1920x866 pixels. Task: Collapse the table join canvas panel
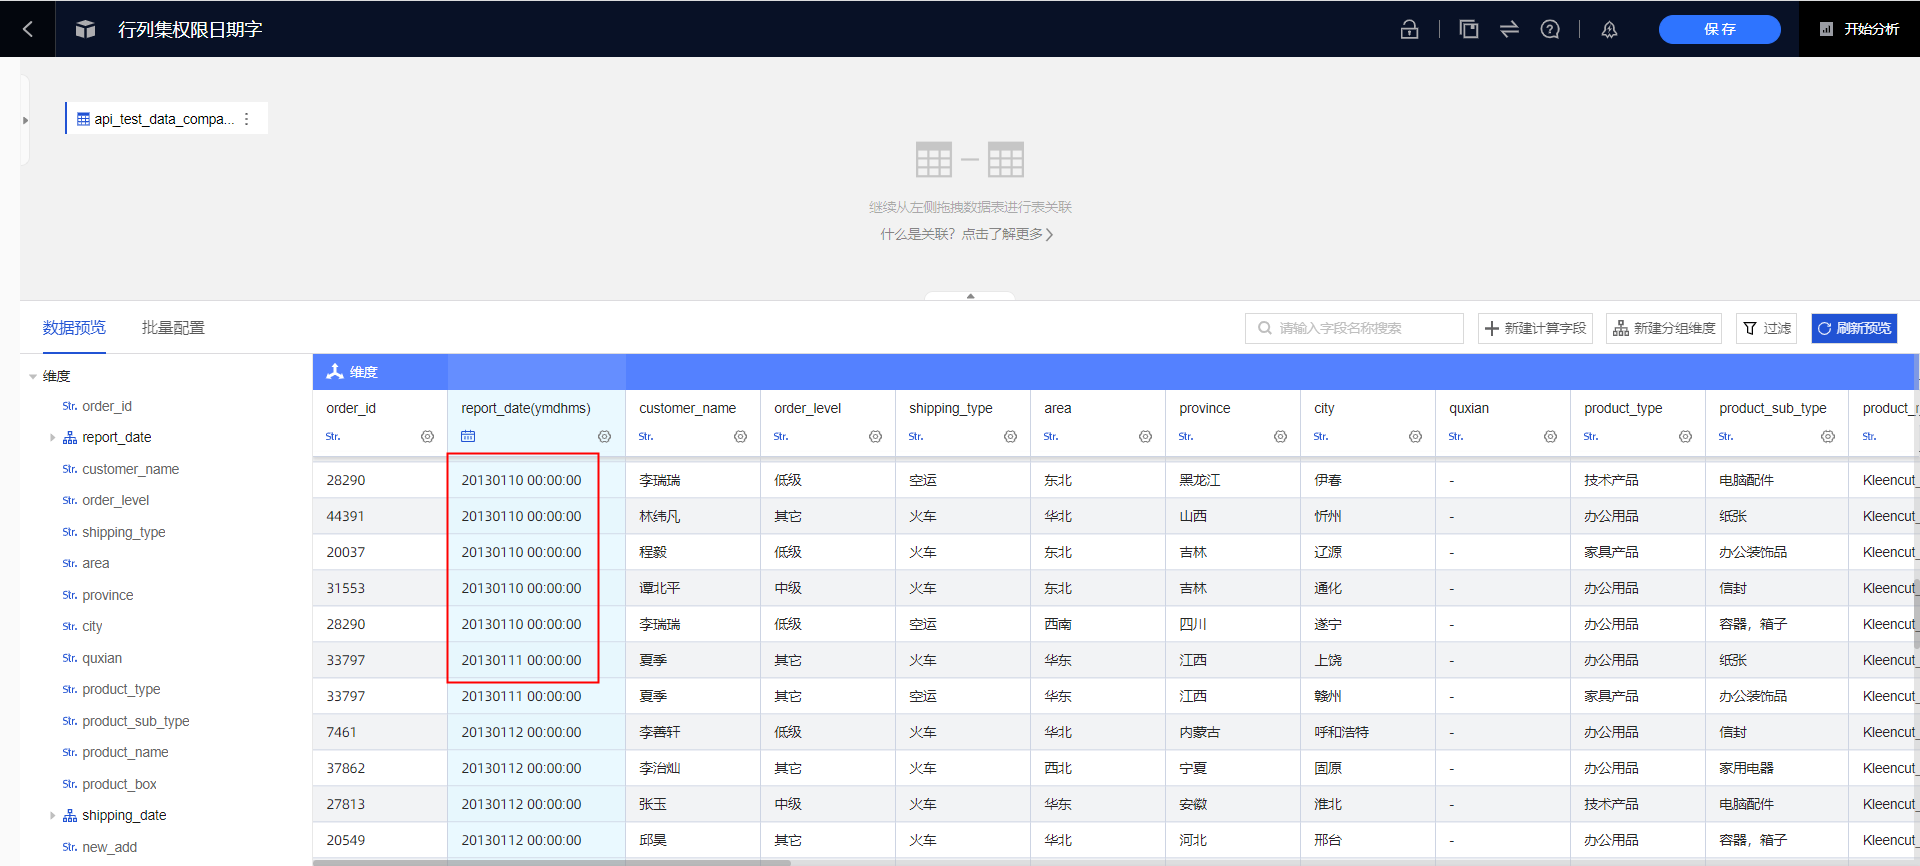(970, 296)
